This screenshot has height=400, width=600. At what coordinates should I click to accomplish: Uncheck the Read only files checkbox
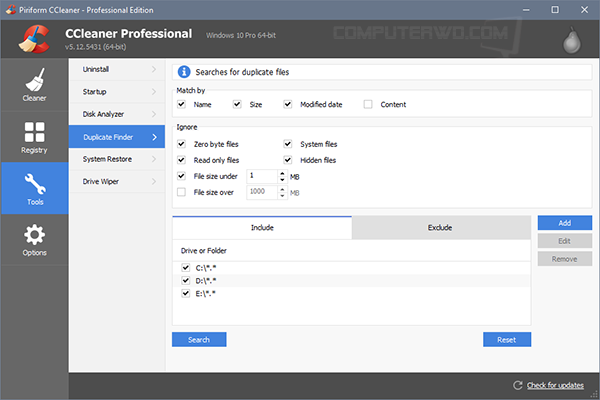(x=181, y=160)
